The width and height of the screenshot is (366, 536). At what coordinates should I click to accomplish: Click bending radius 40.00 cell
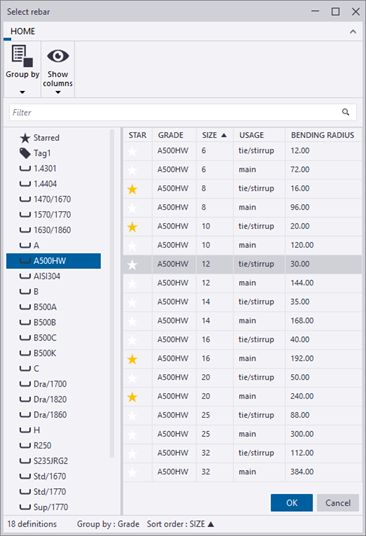click(x=323, y=339)
